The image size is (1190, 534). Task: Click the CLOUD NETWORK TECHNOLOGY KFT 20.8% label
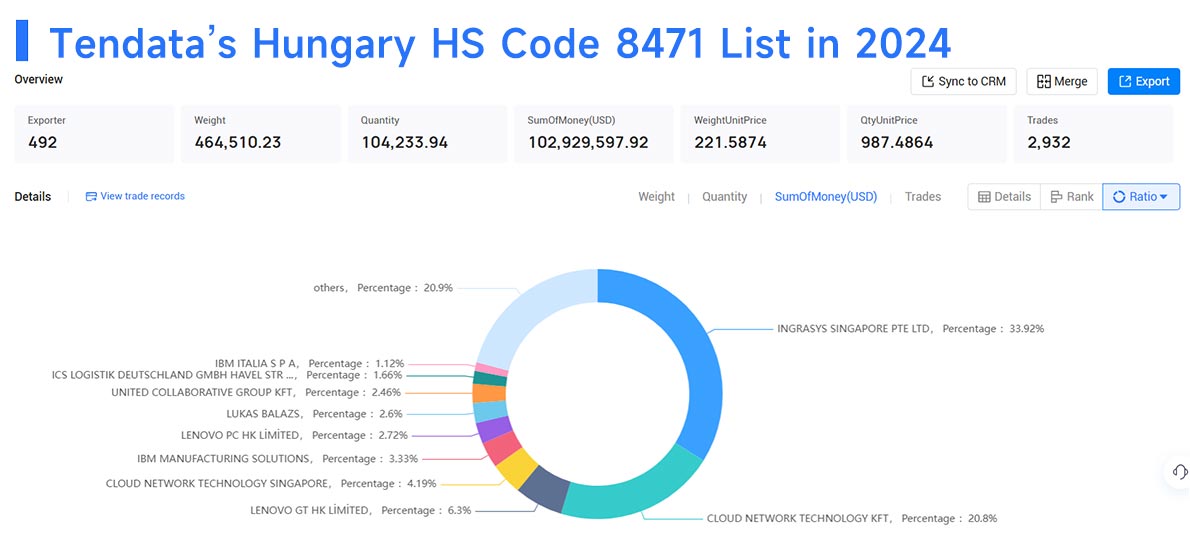(x=852, y=518)
